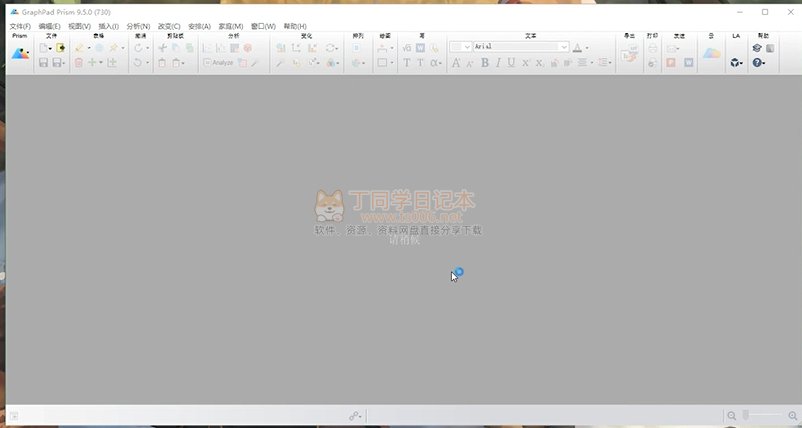Click the increase font size icon
The height and width of the screenshot is (428, 802).
(x=456, y=63)
